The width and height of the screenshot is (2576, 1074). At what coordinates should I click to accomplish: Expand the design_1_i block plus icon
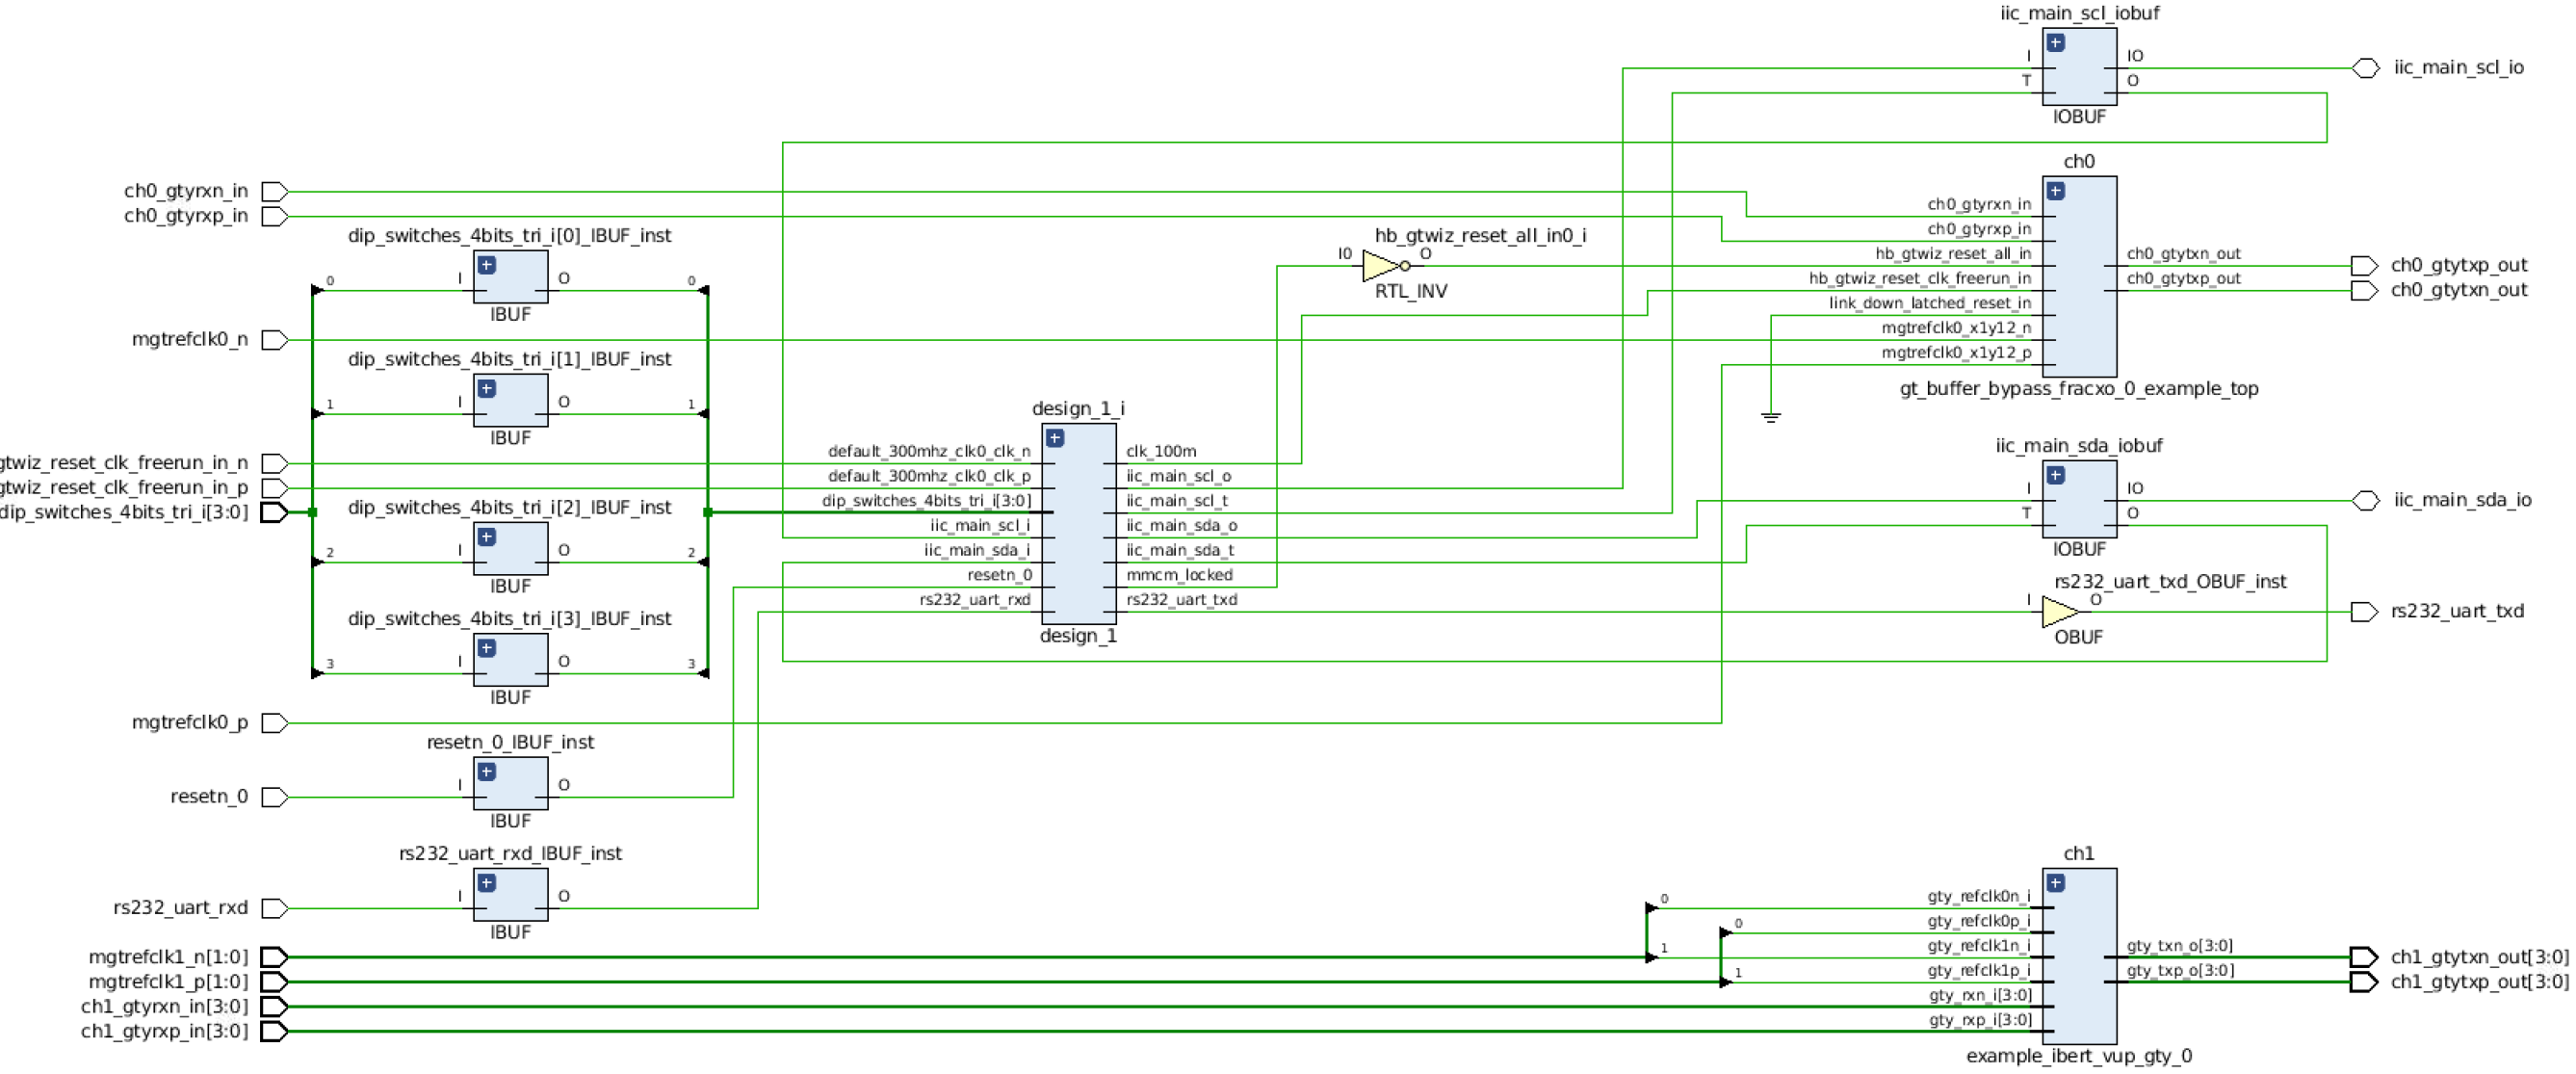pos(1054,438)
